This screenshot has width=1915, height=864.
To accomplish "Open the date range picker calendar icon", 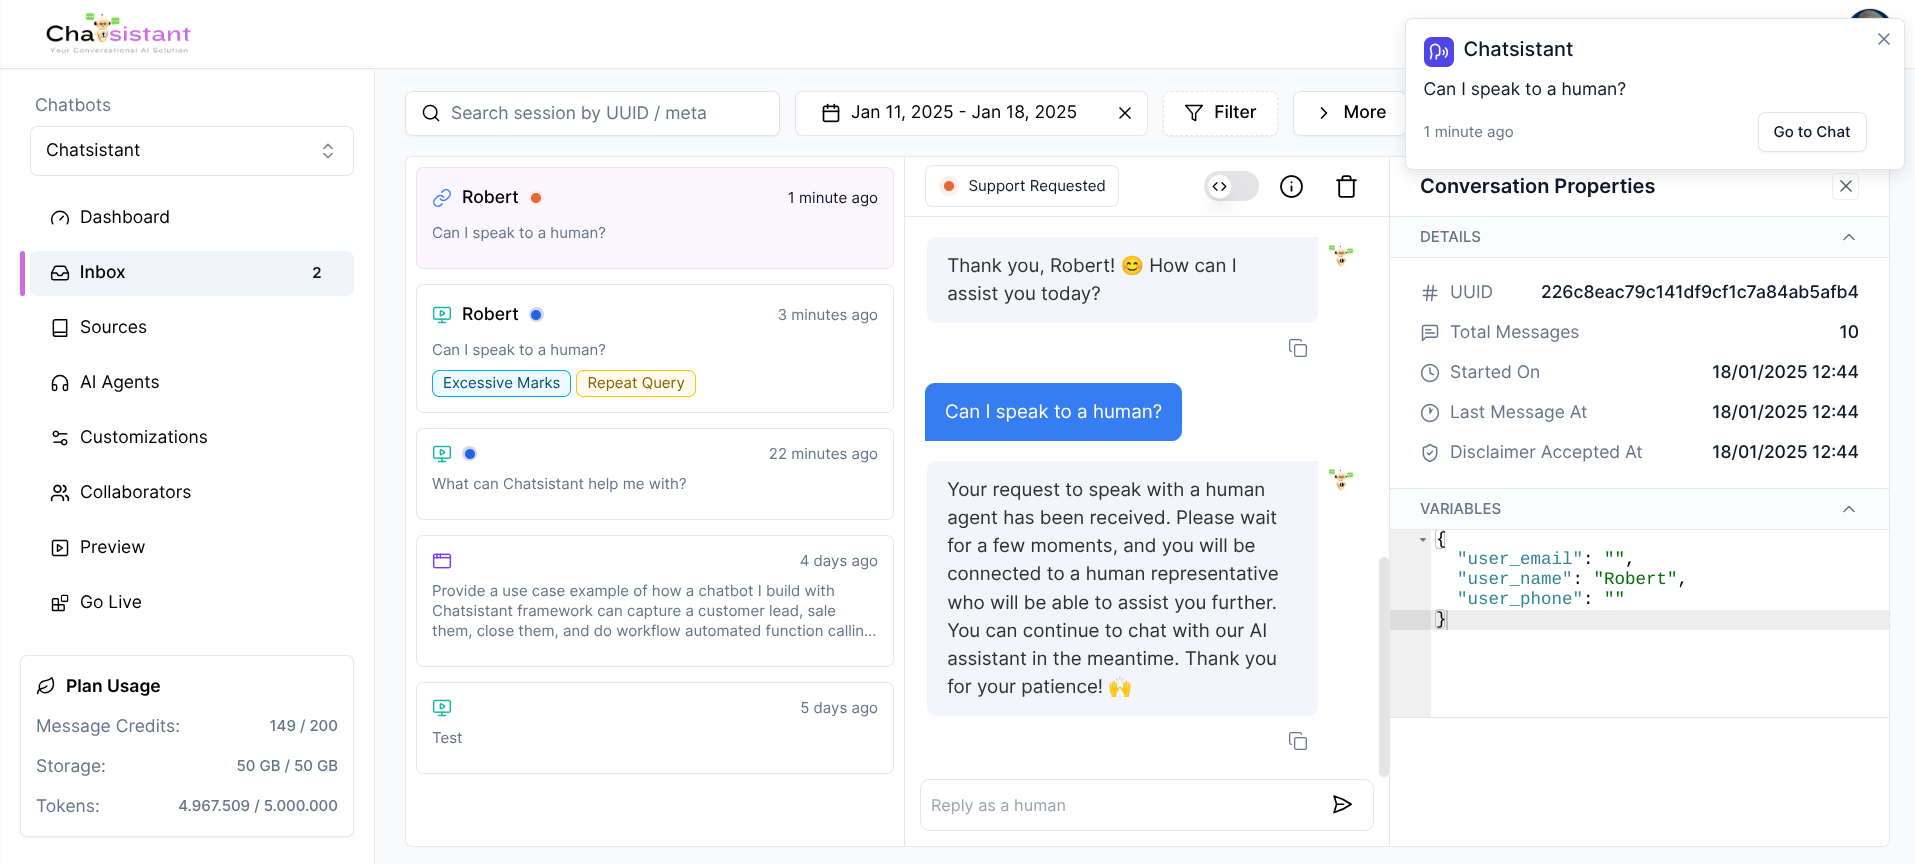I will click(831, 113).
